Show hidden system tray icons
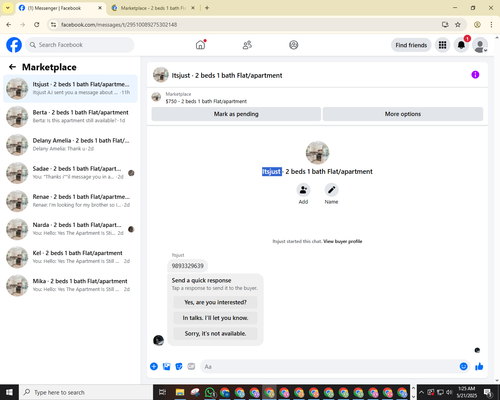Viewport: 500px width, 400px height. pos(421,392)
